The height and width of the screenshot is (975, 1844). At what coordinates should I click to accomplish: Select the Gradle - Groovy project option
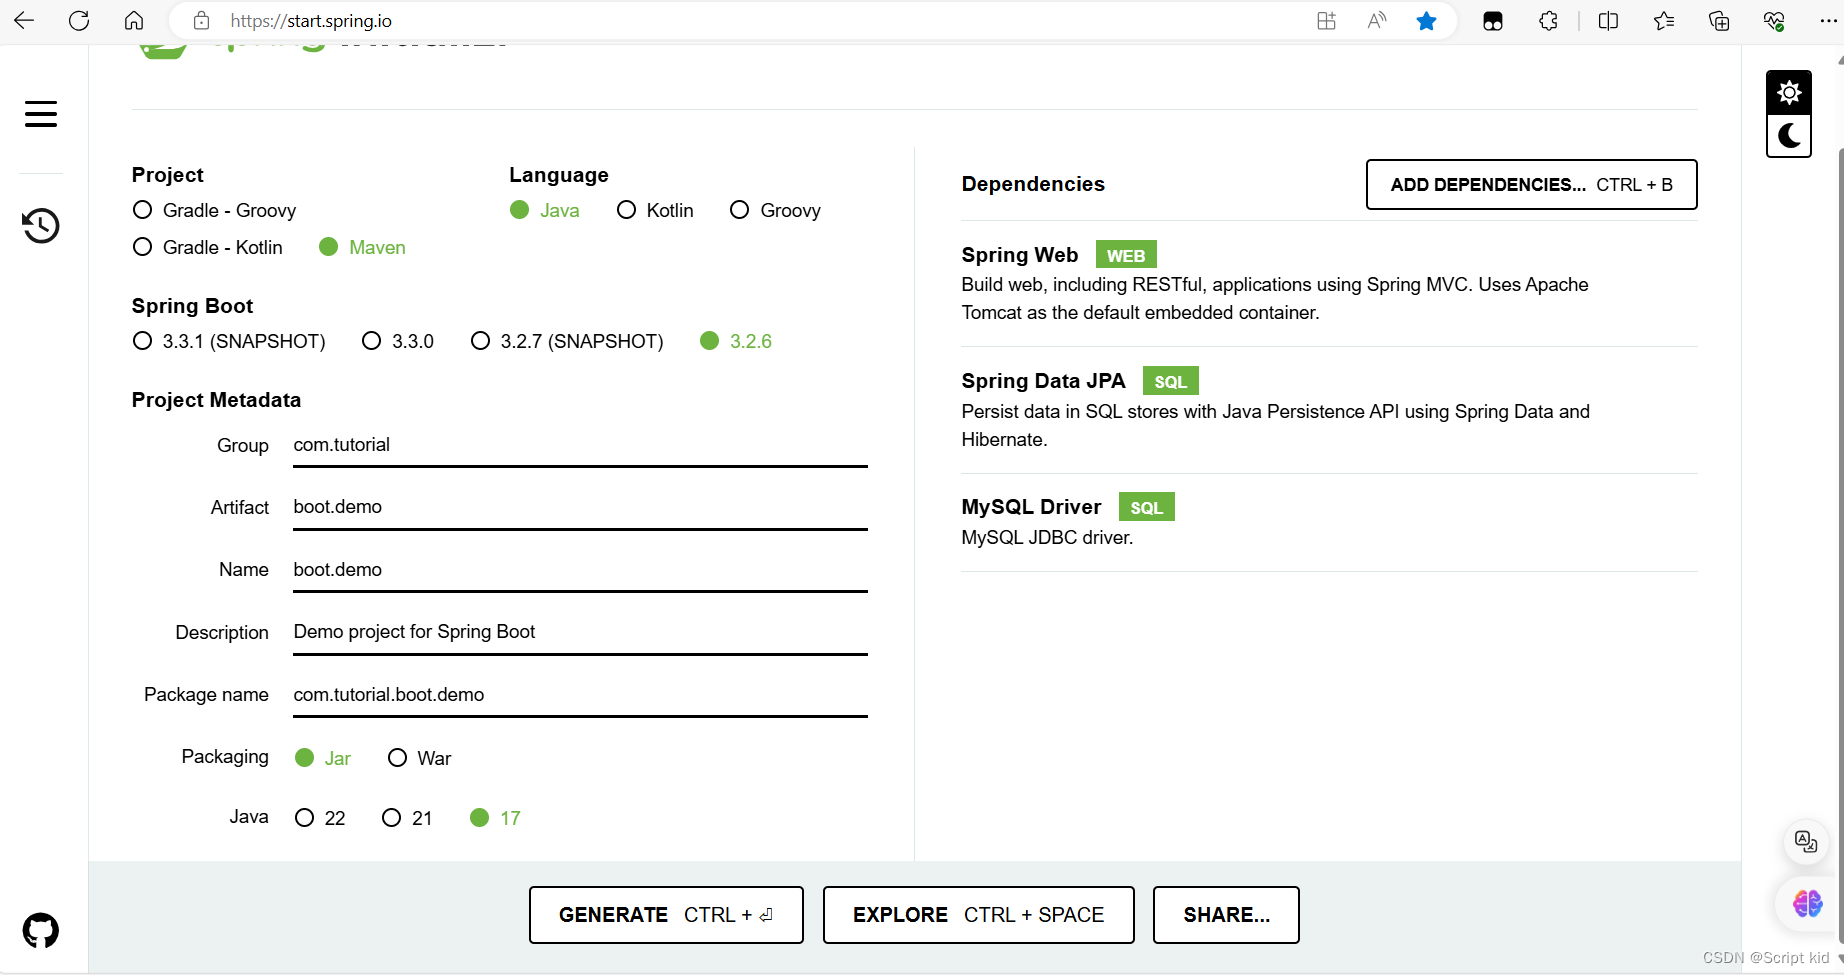[214, 210]
